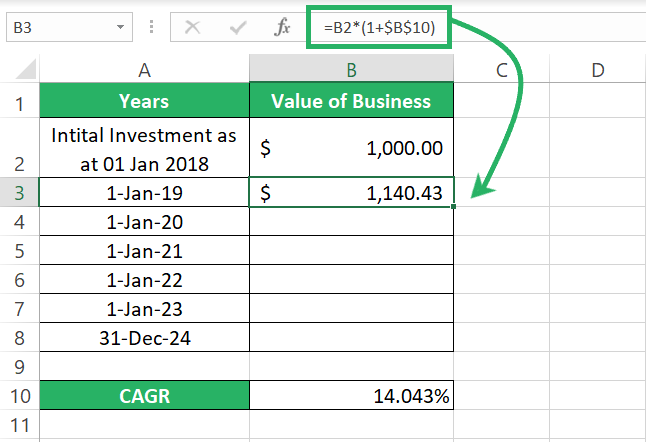Select row 4 header

coord(19,222)
